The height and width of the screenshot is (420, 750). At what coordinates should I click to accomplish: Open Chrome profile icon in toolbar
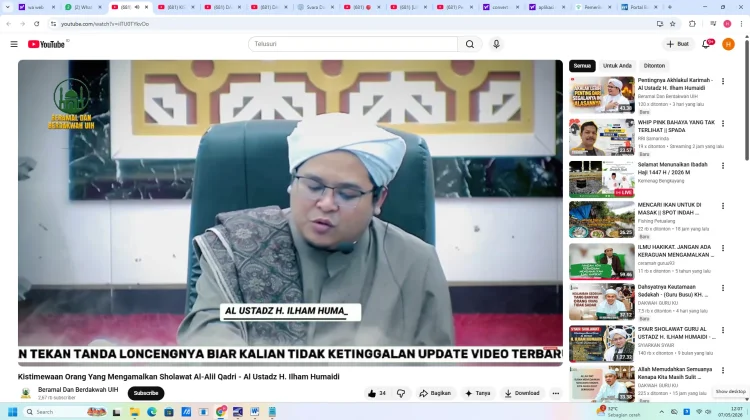[x=728, y=23]
